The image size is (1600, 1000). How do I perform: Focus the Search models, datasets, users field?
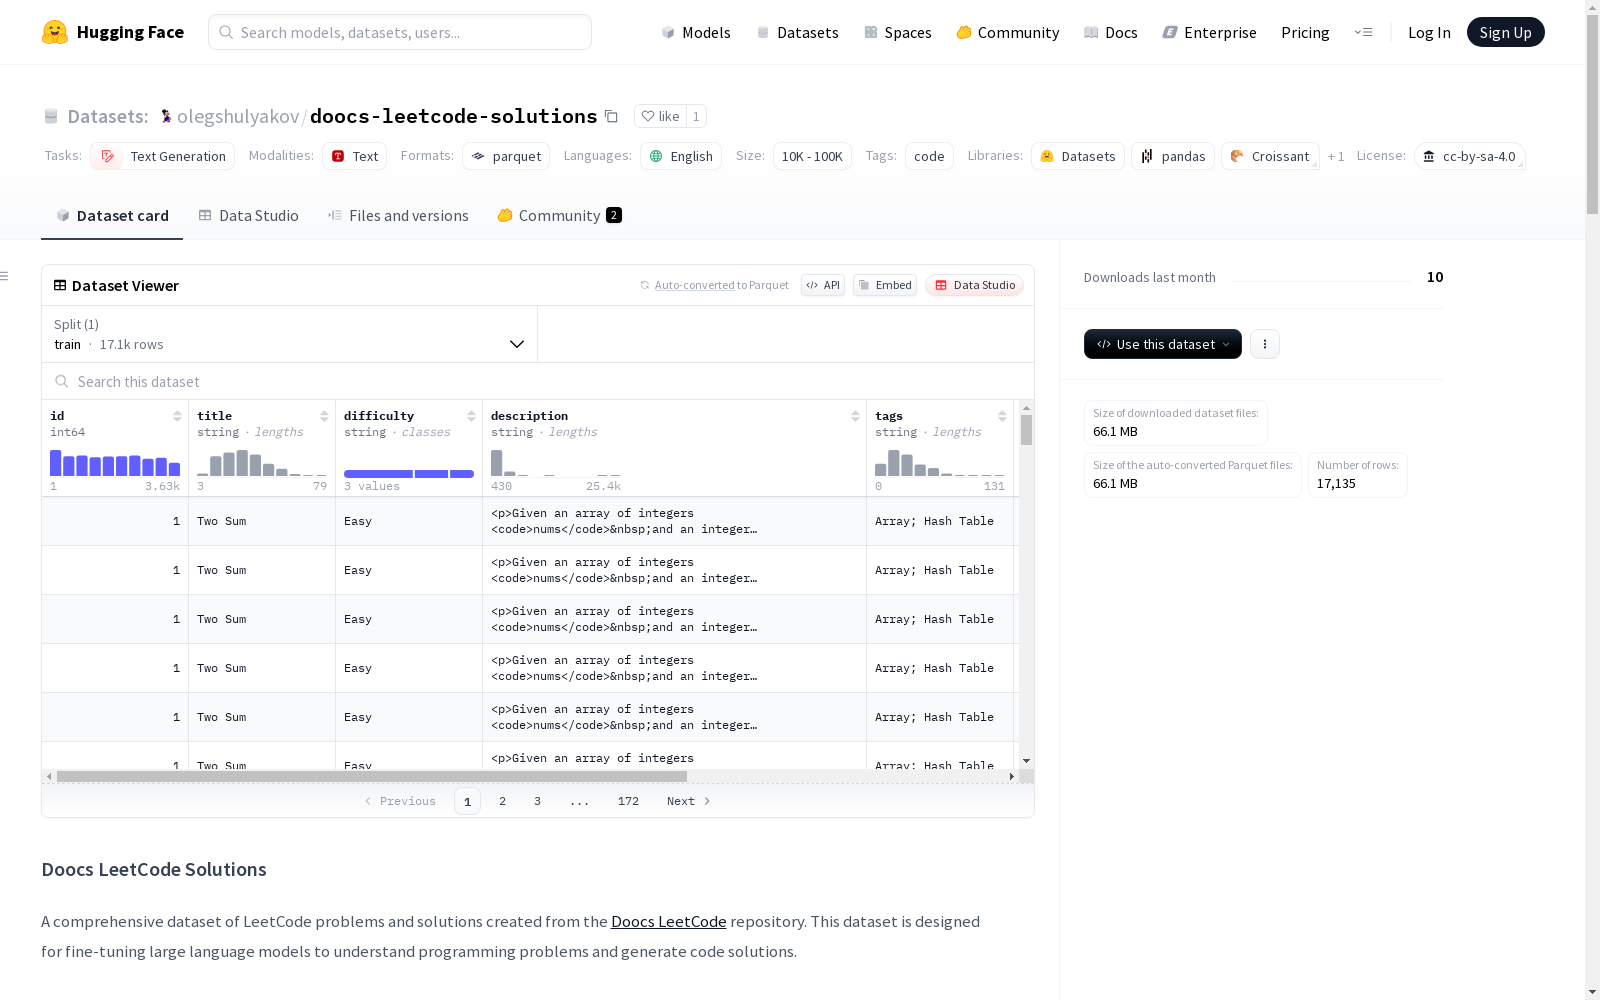[x=400, y=32]
